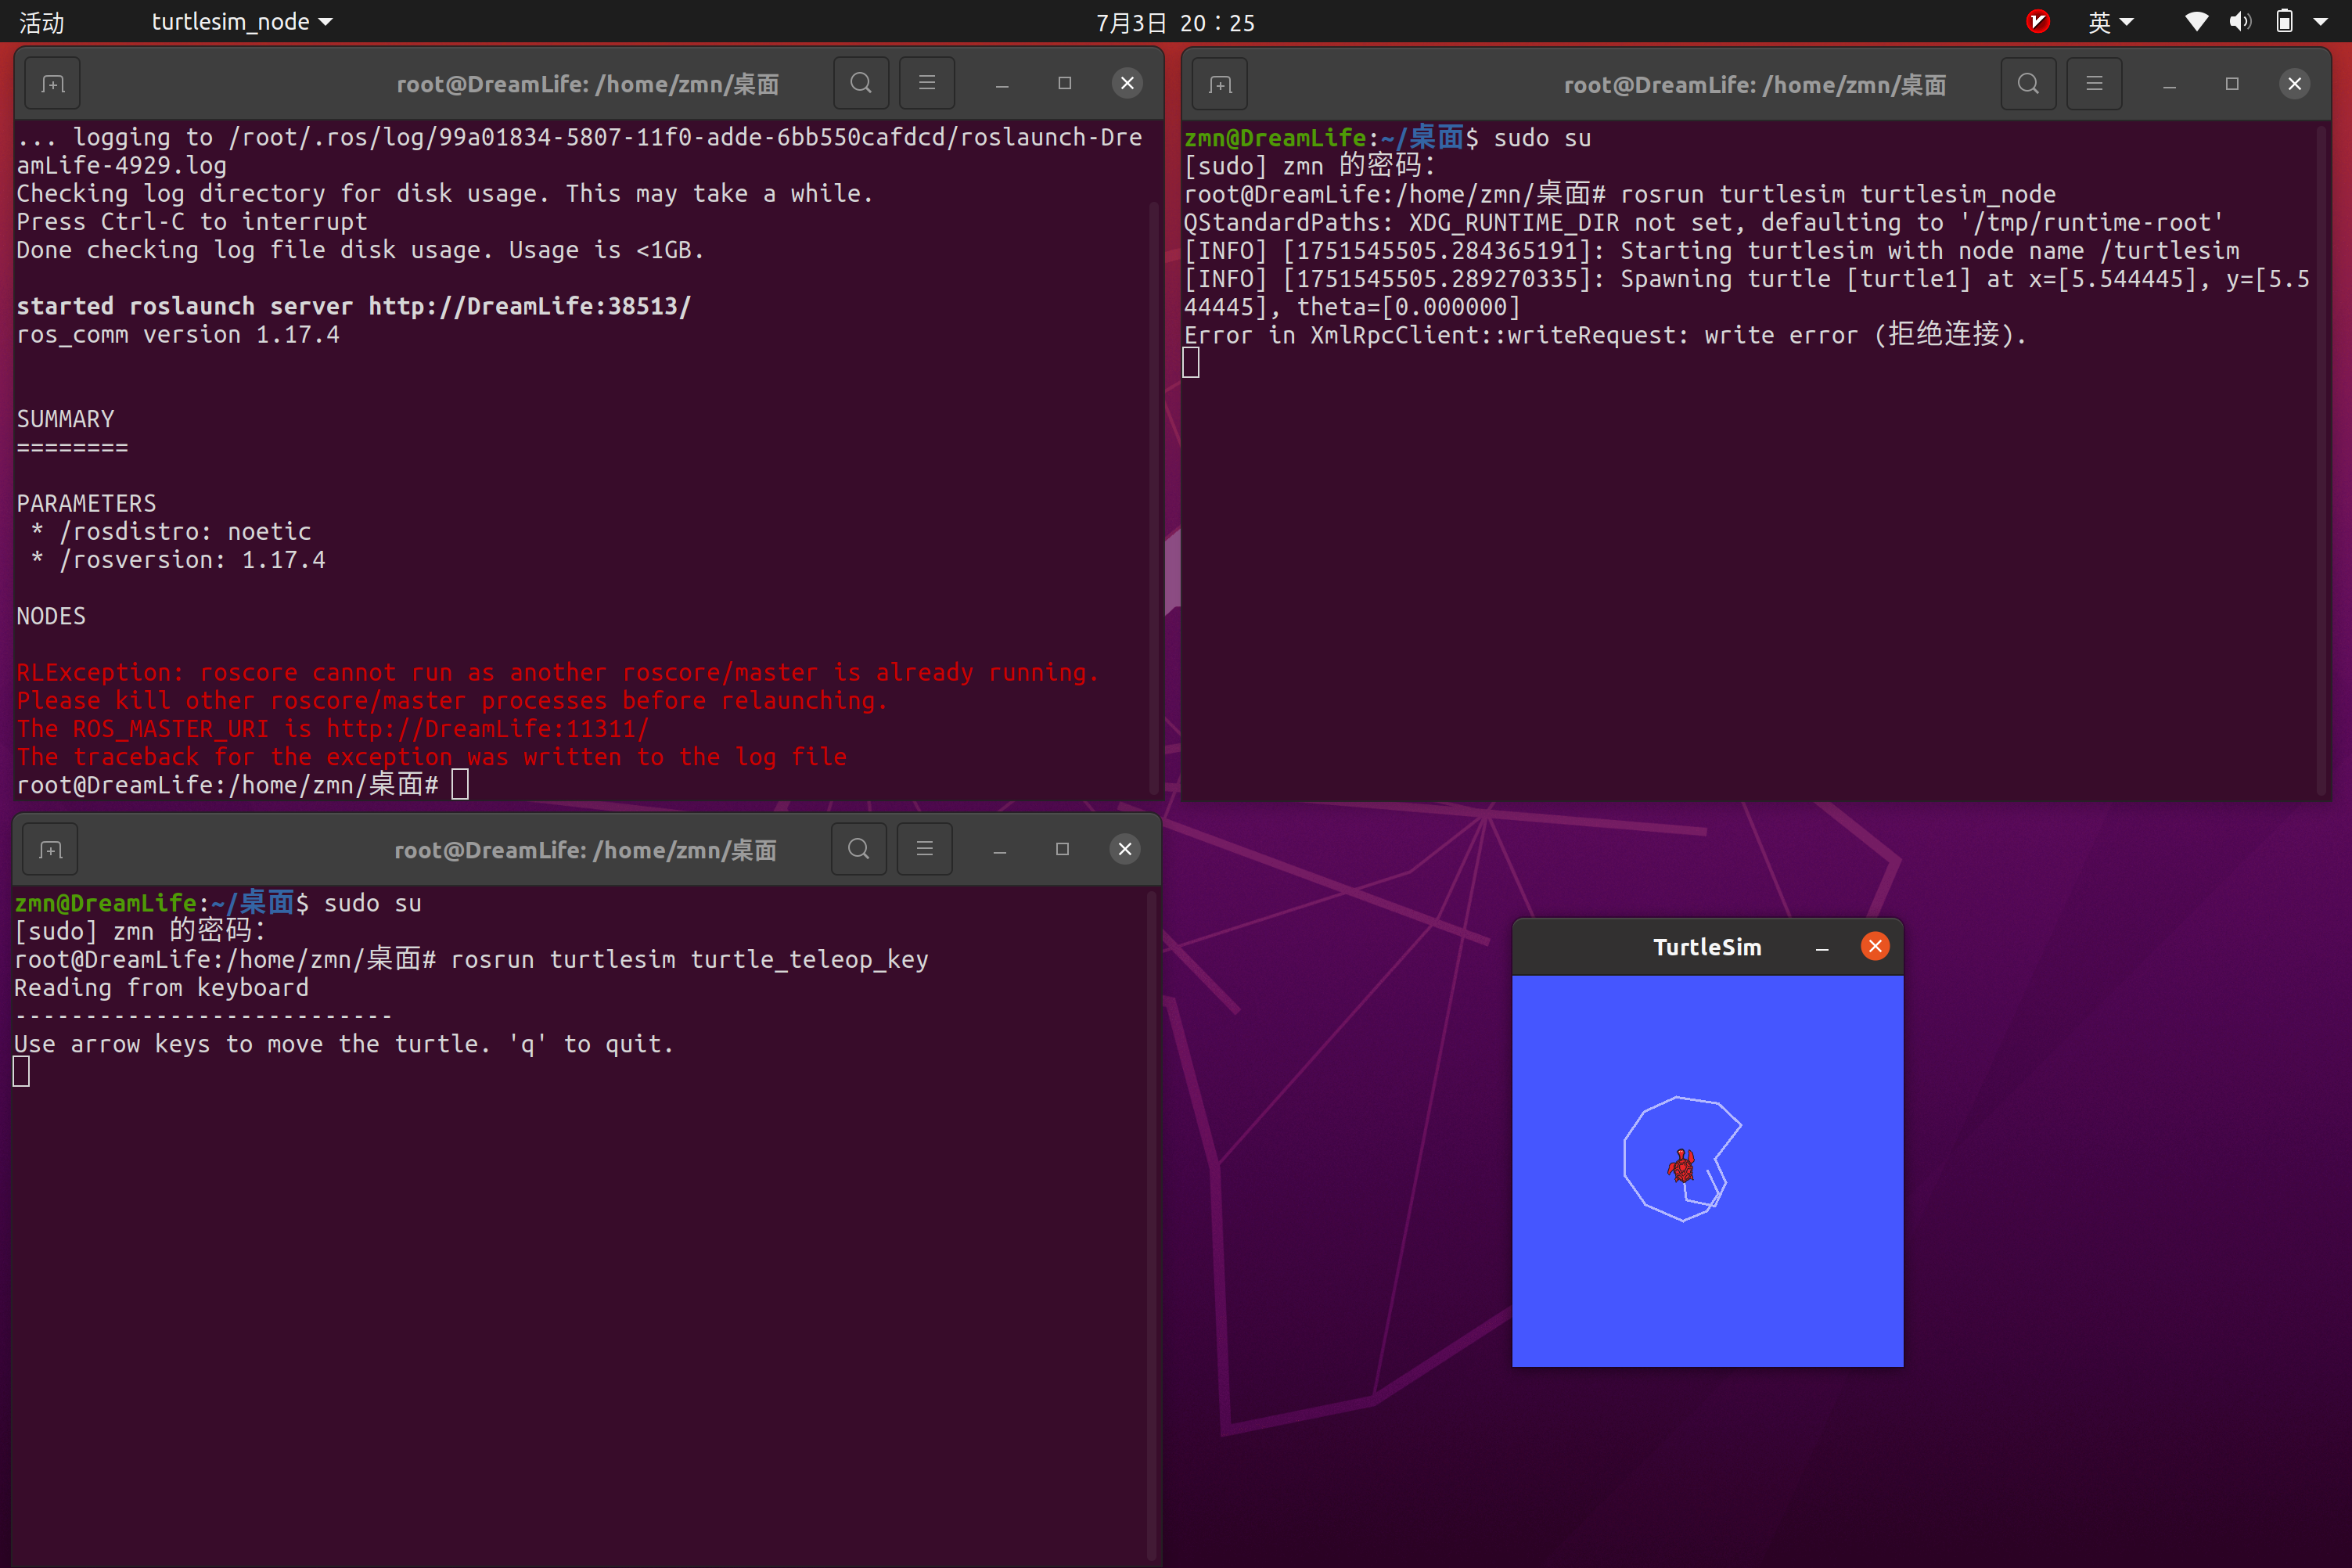Open hamburger menu of top-right terminal
This screenshot has height=1568, width=2352.
click(x=2093, y=84)
